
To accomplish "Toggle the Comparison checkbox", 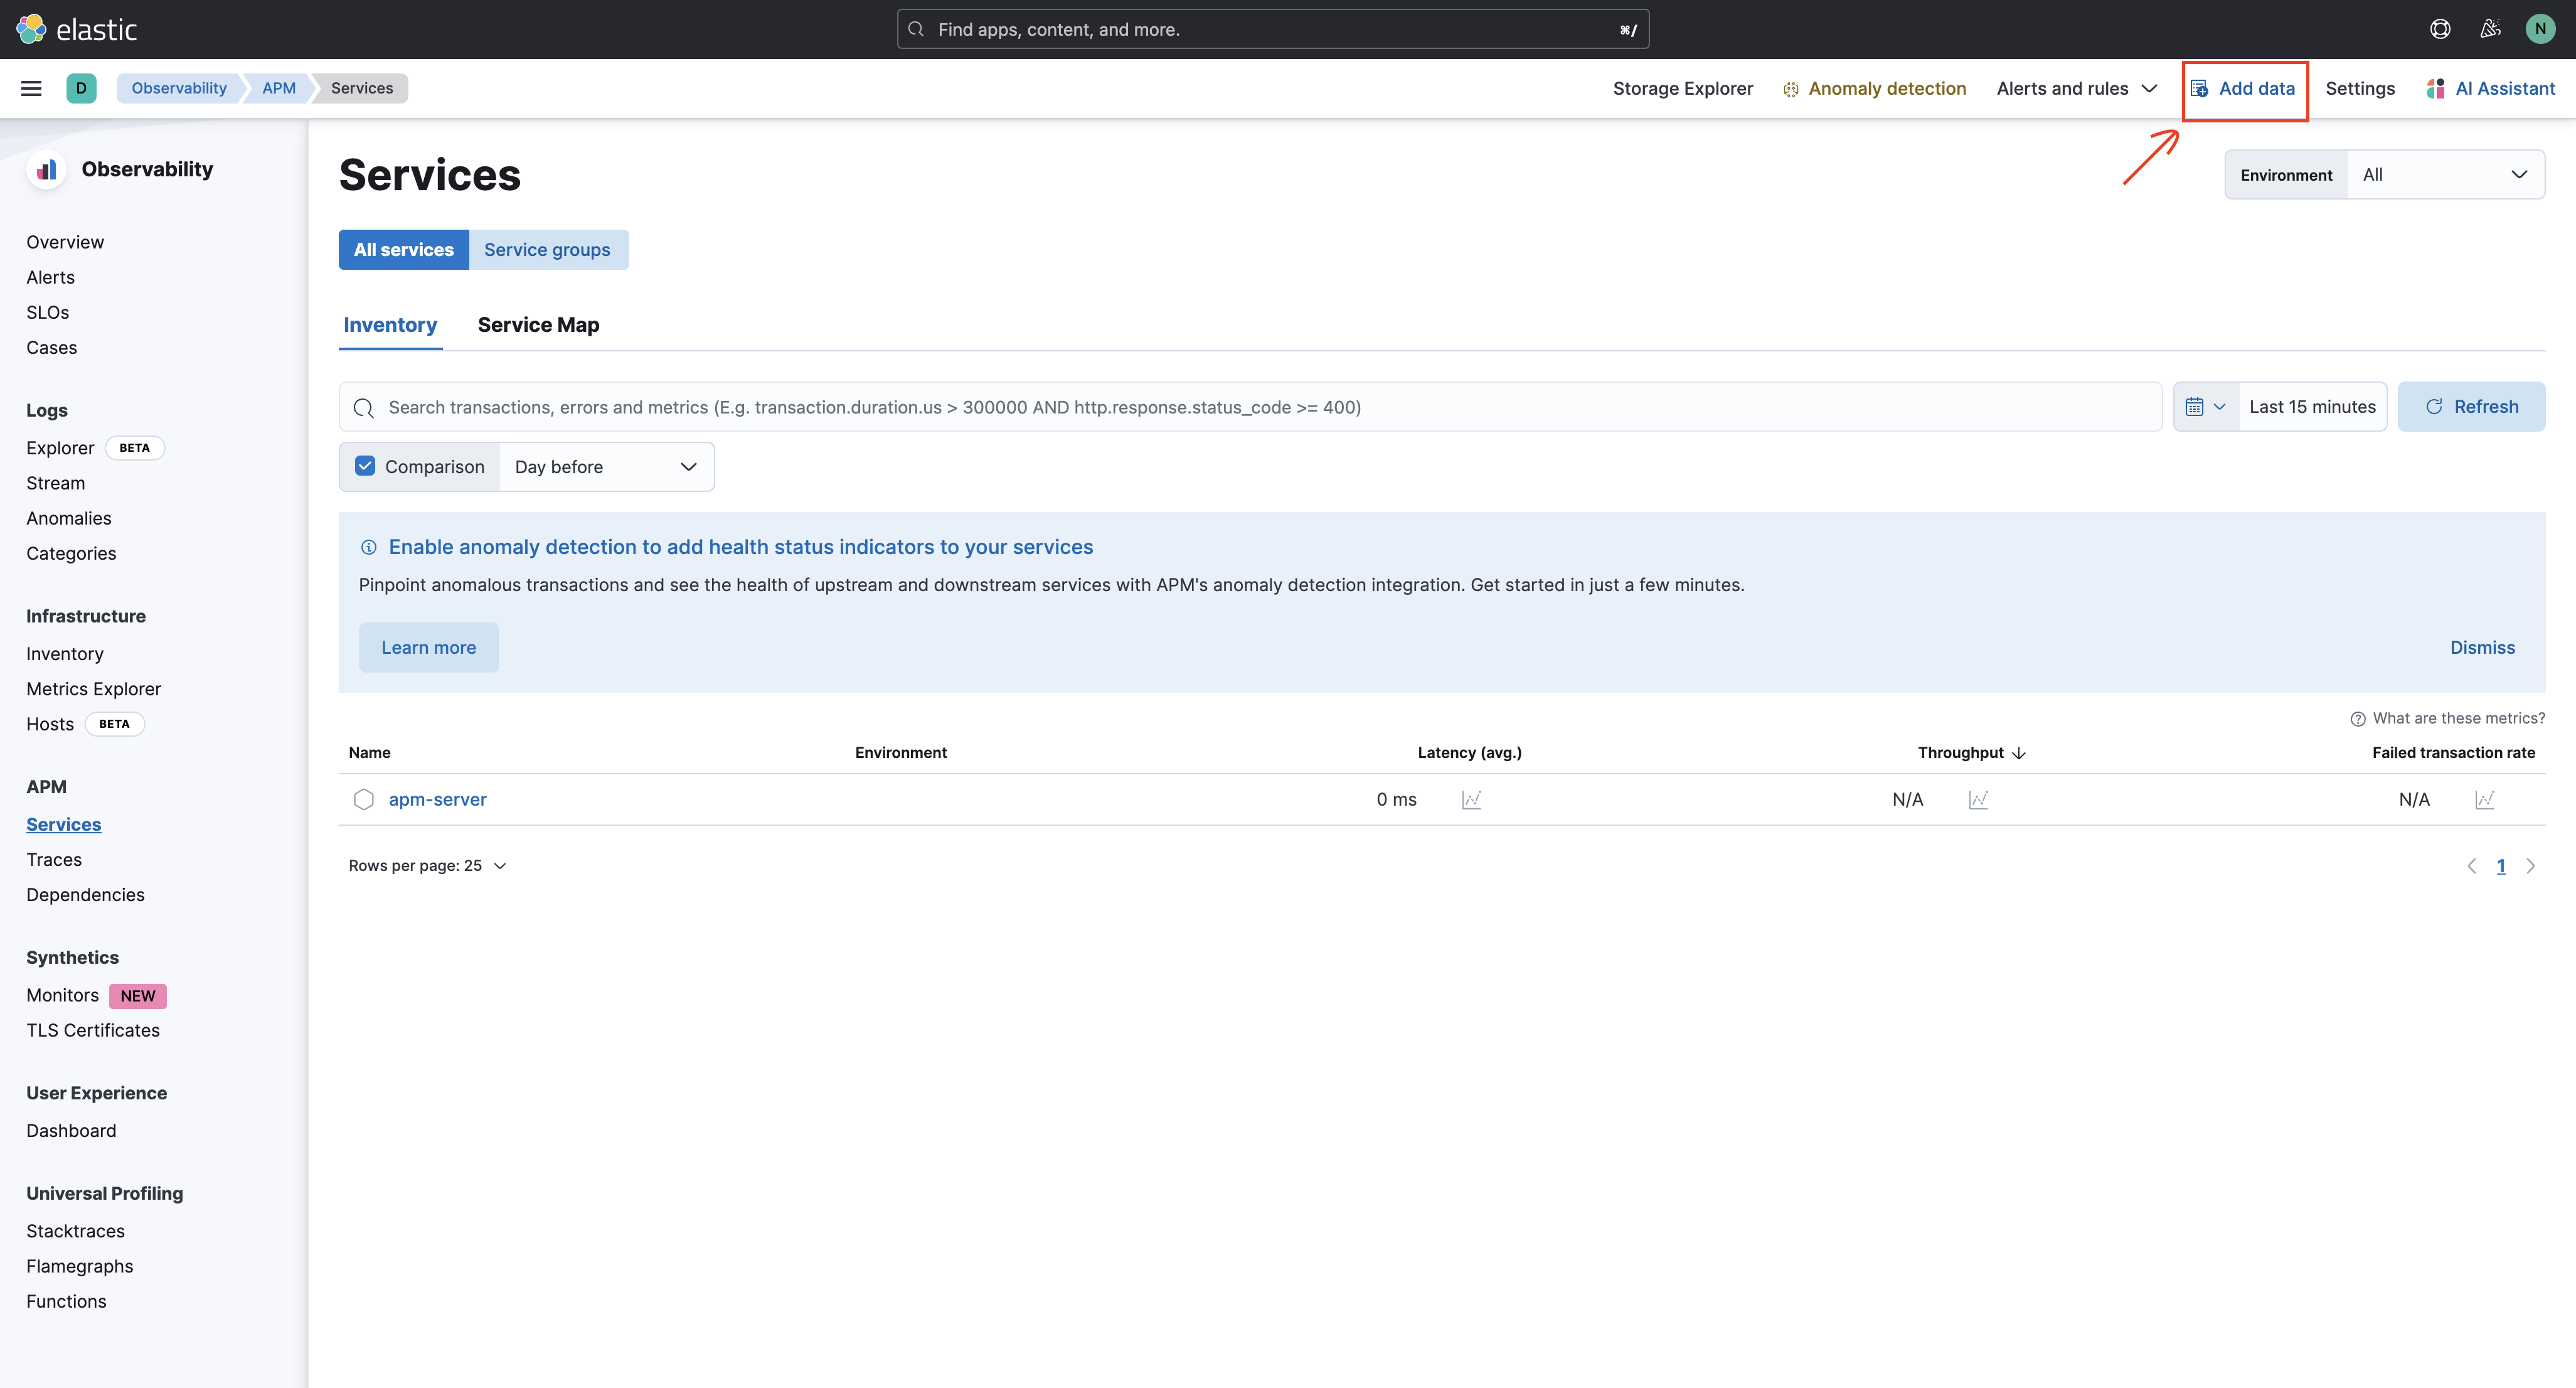I will pyautogui.click(x=365, y=466).
